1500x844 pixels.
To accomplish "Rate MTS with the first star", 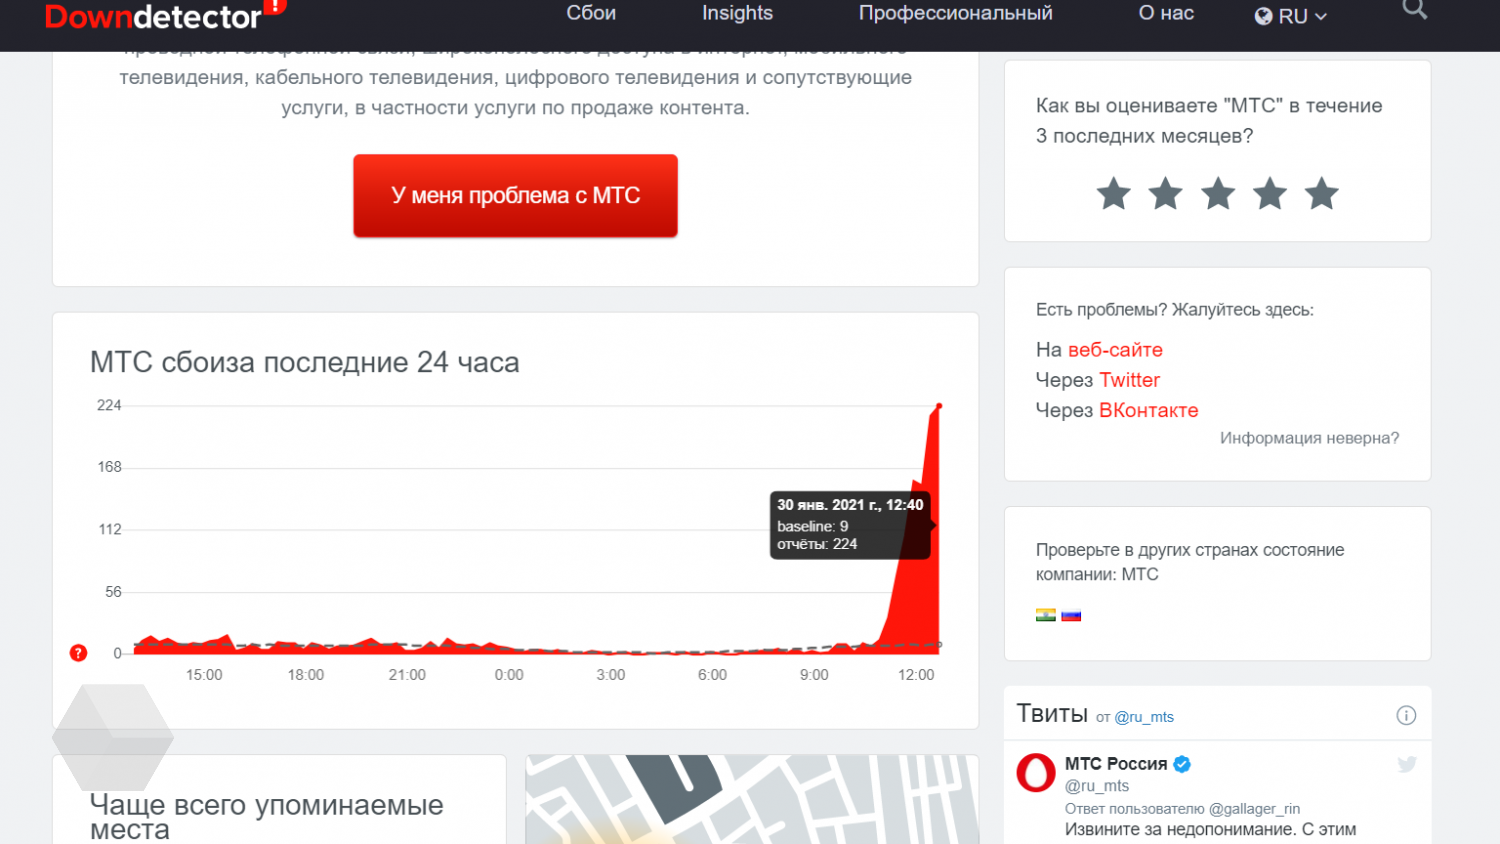I will coord(1113,193).
